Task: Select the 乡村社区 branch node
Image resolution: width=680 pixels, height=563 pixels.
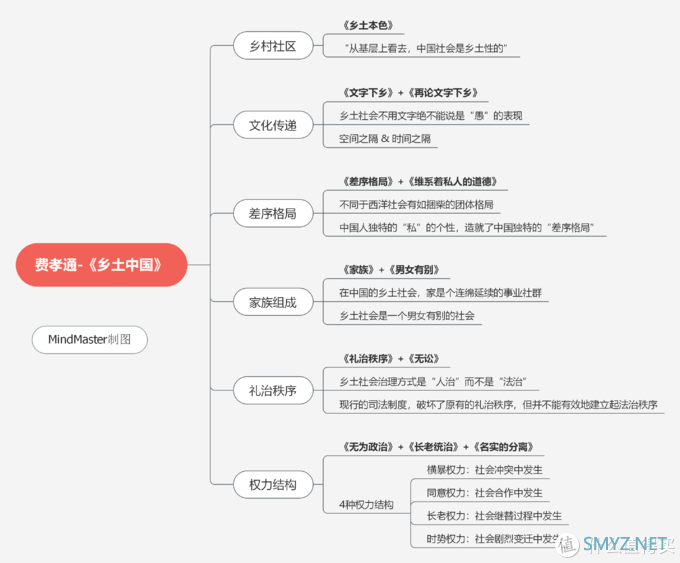Action: 273,46
